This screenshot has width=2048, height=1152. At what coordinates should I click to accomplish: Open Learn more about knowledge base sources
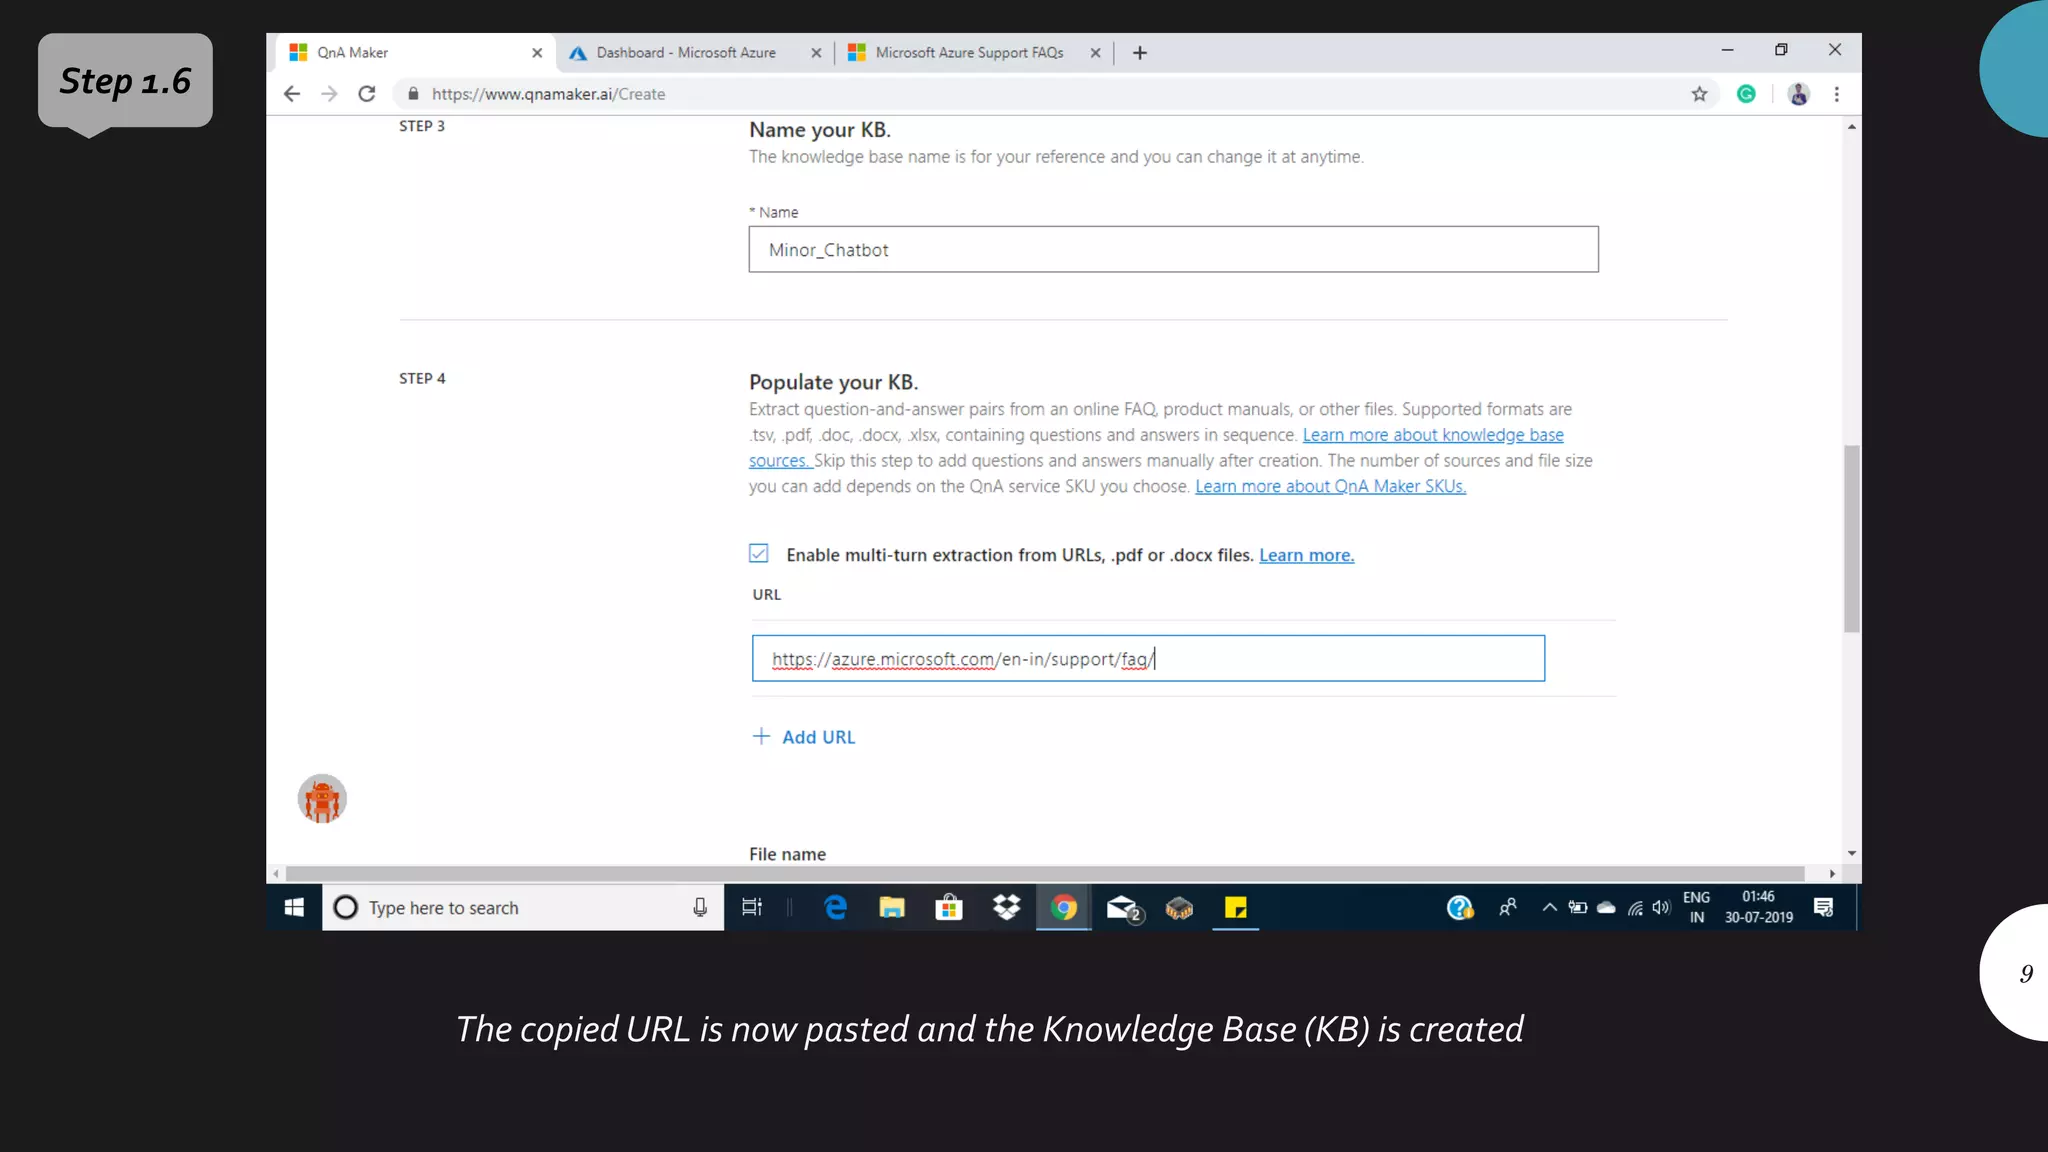(1433, 435)
